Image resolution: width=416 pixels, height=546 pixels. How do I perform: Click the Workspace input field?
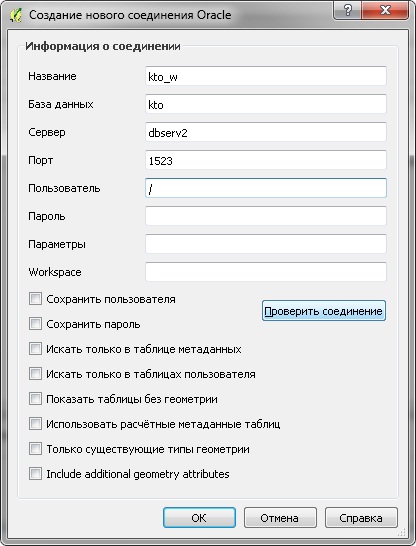click(266, 272)
